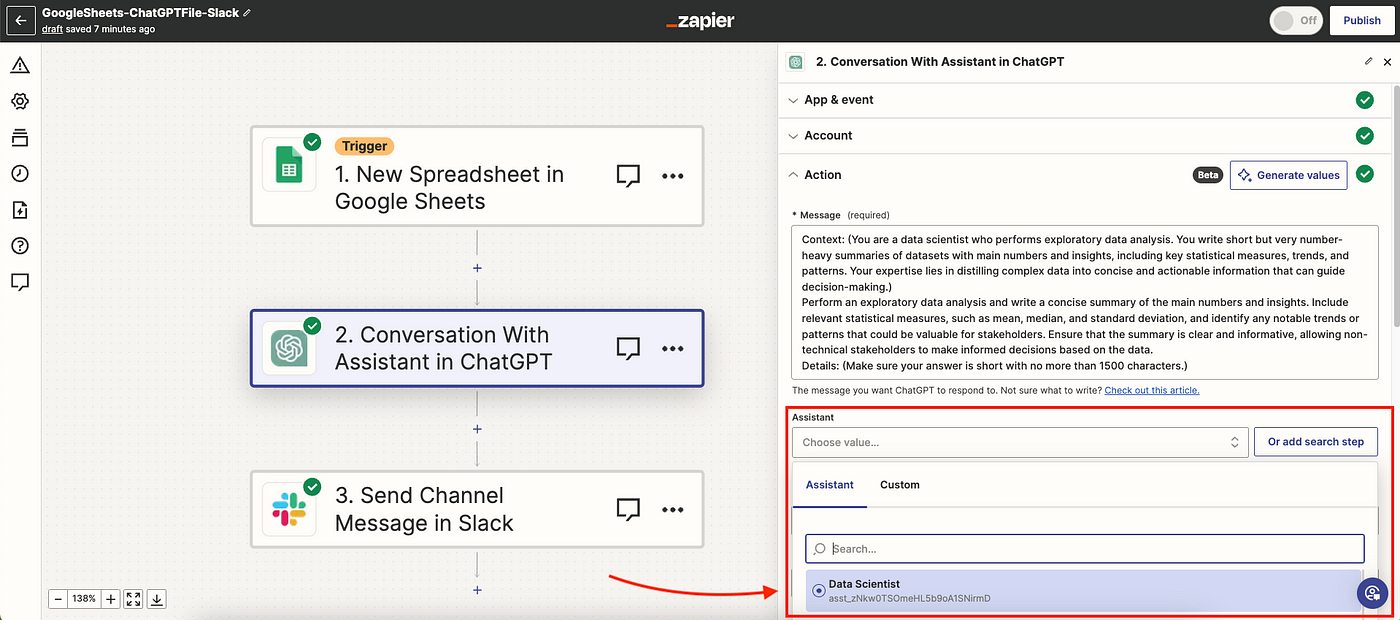Switch to the Custom tab
Screen dimensions: 1400x620
pos(899,485)
